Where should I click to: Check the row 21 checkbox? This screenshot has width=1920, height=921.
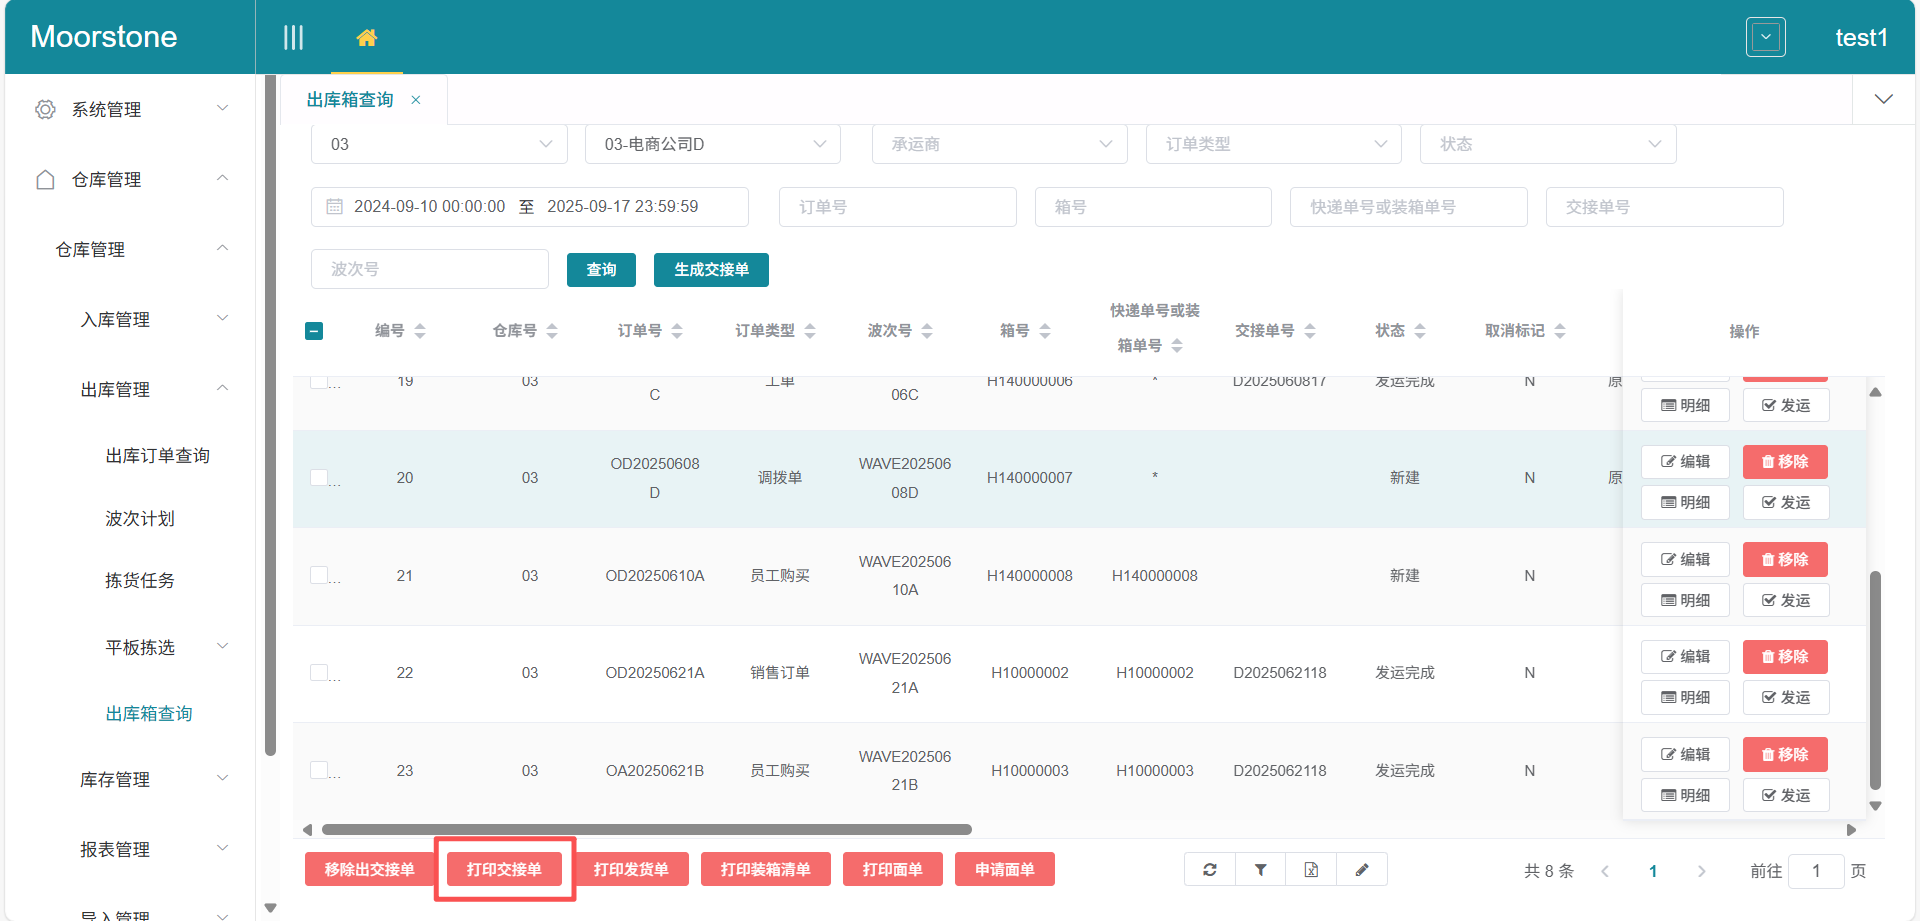pyautogui.click(x=319, y=575)
